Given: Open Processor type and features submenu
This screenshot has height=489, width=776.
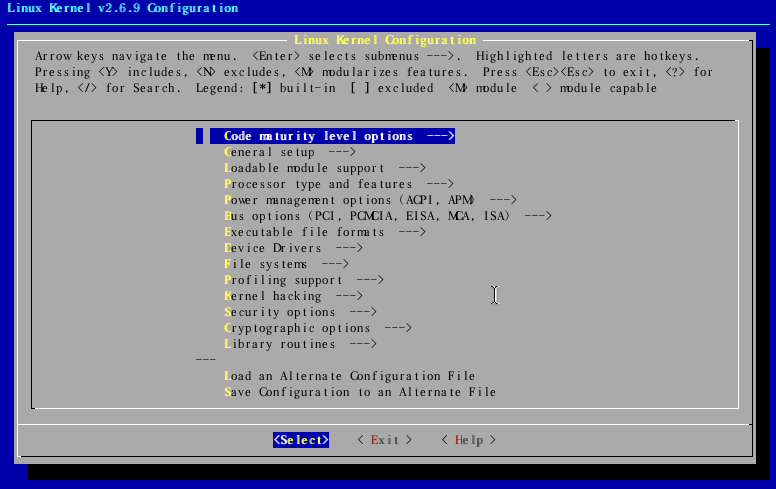Looking at the screenshot, I should 339,184.
